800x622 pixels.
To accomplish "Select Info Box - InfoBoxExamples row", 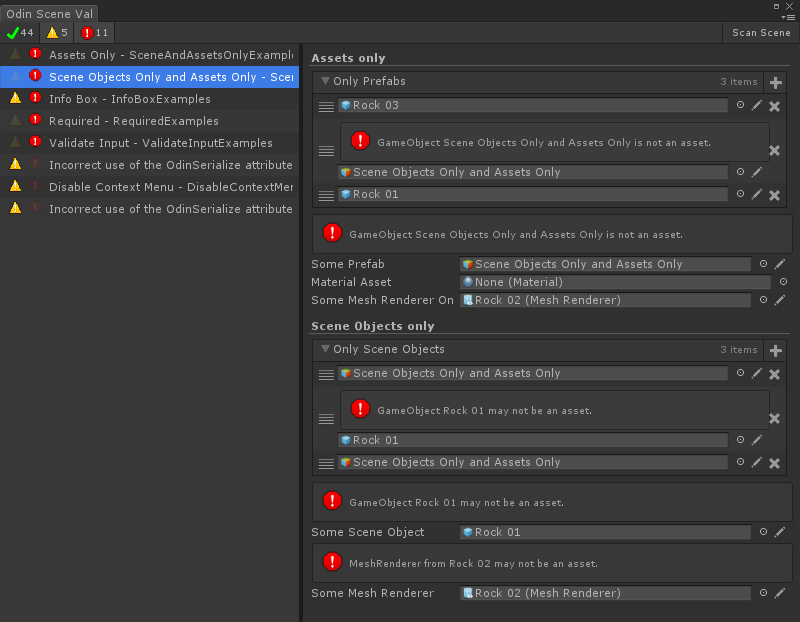I will coord(149,99).
